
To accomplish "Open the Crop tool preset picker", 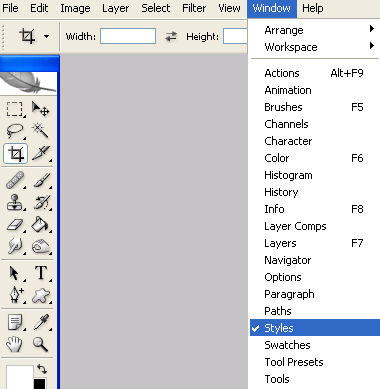I will tap(46, 36).
